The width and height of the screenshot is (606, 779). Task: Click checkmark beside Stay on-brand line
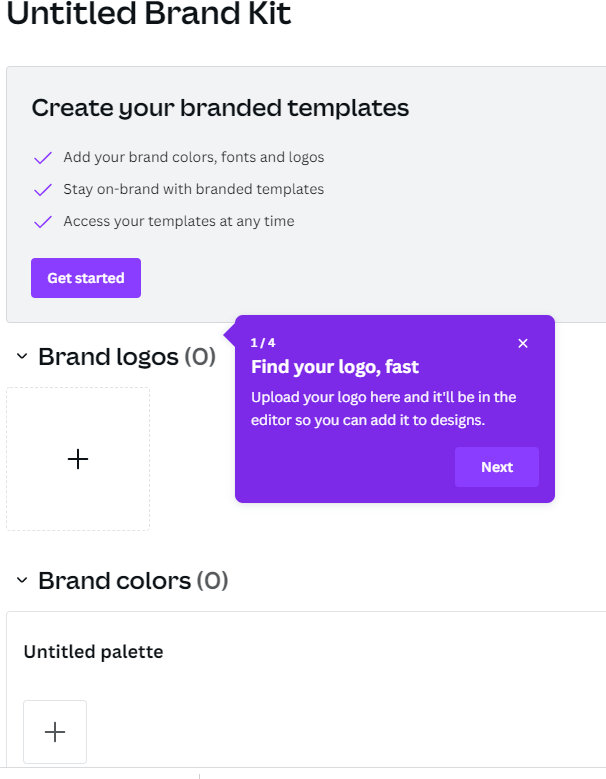[43, 189]
